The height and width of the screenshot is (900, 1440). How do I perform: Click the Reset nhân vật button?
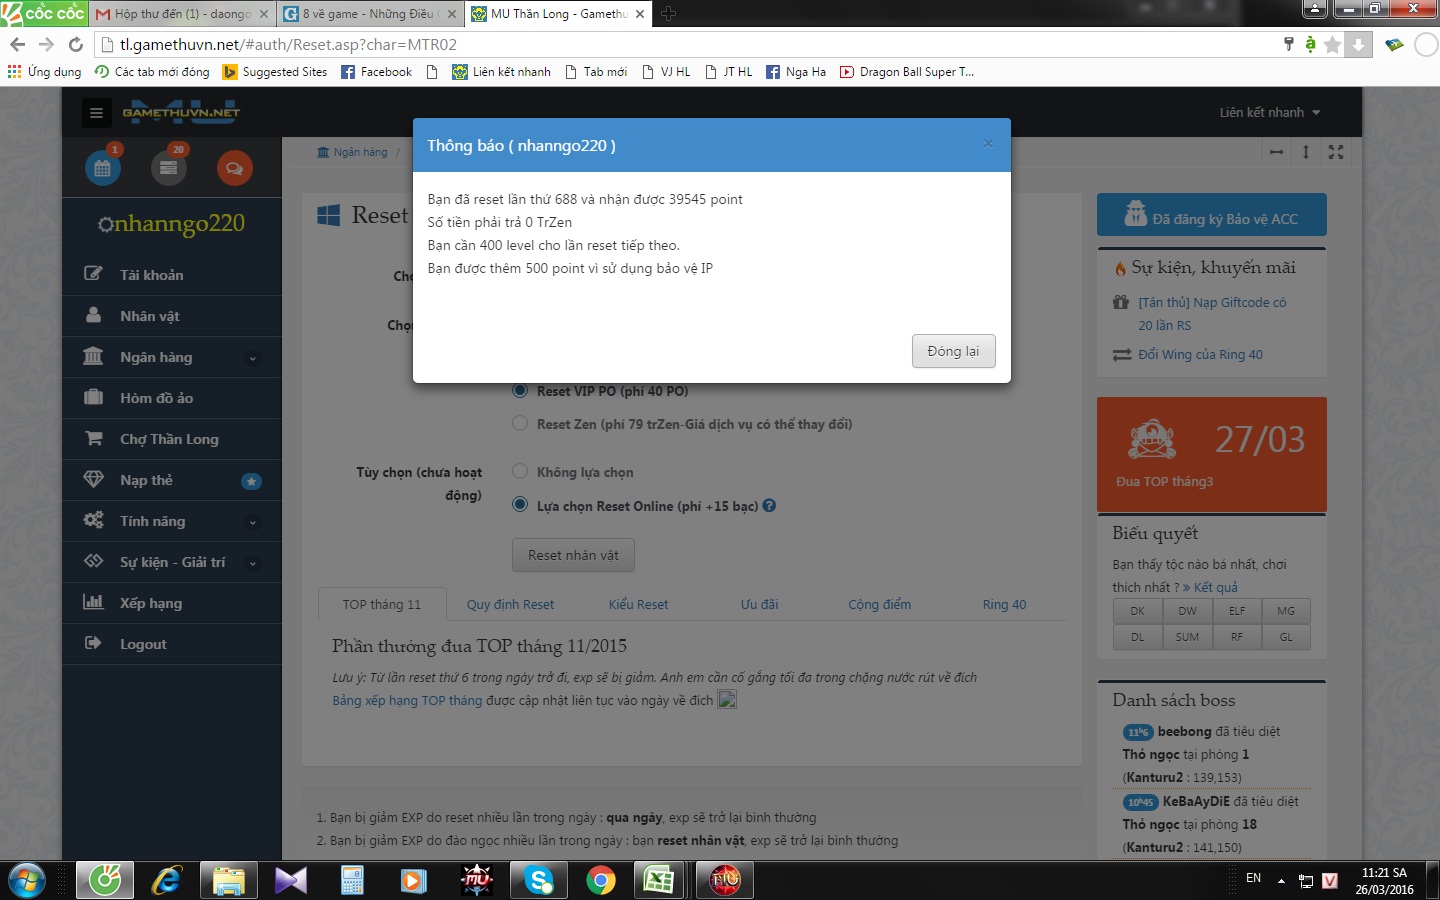point(573,555)
